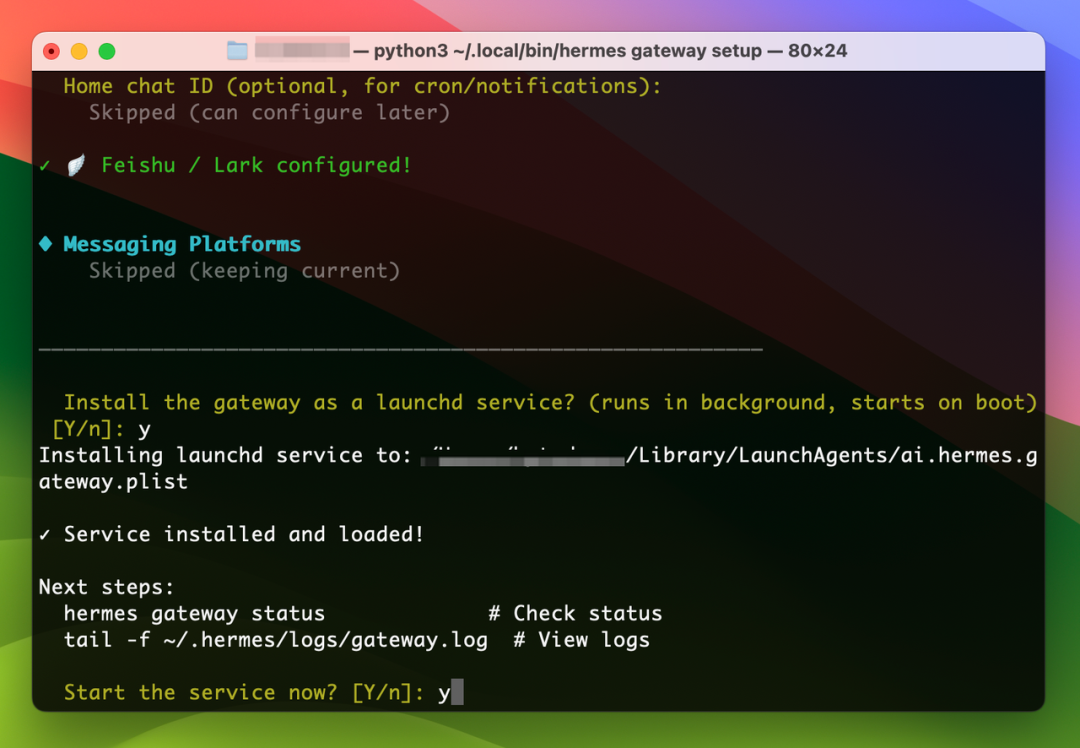Click 'ateway.plist' wrapped line
This screenshot has height=748, width=1080.
tap(113, 481)
